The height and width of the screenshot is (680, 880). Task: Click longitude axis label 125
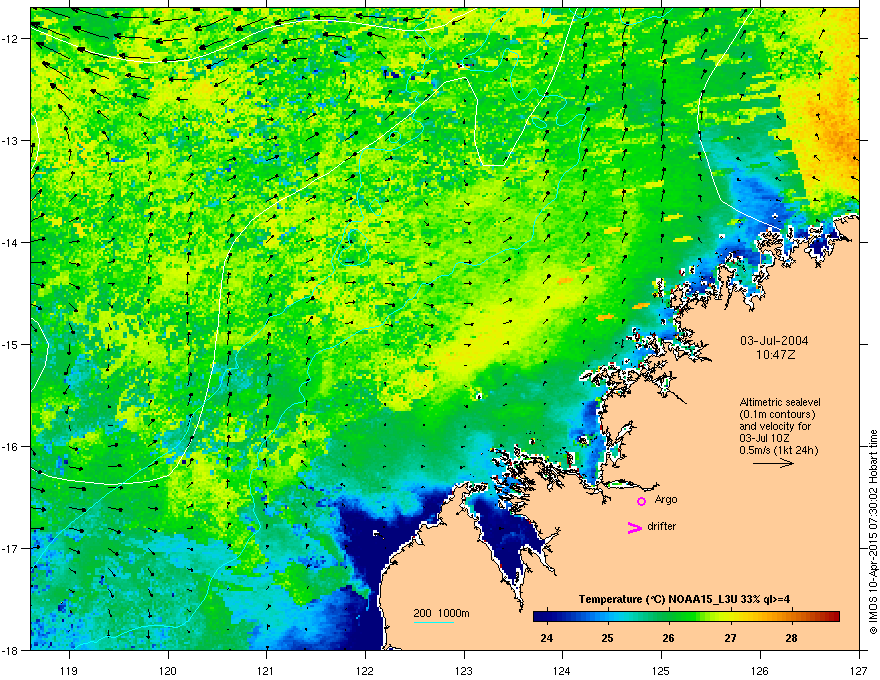[x=661, y=670]
